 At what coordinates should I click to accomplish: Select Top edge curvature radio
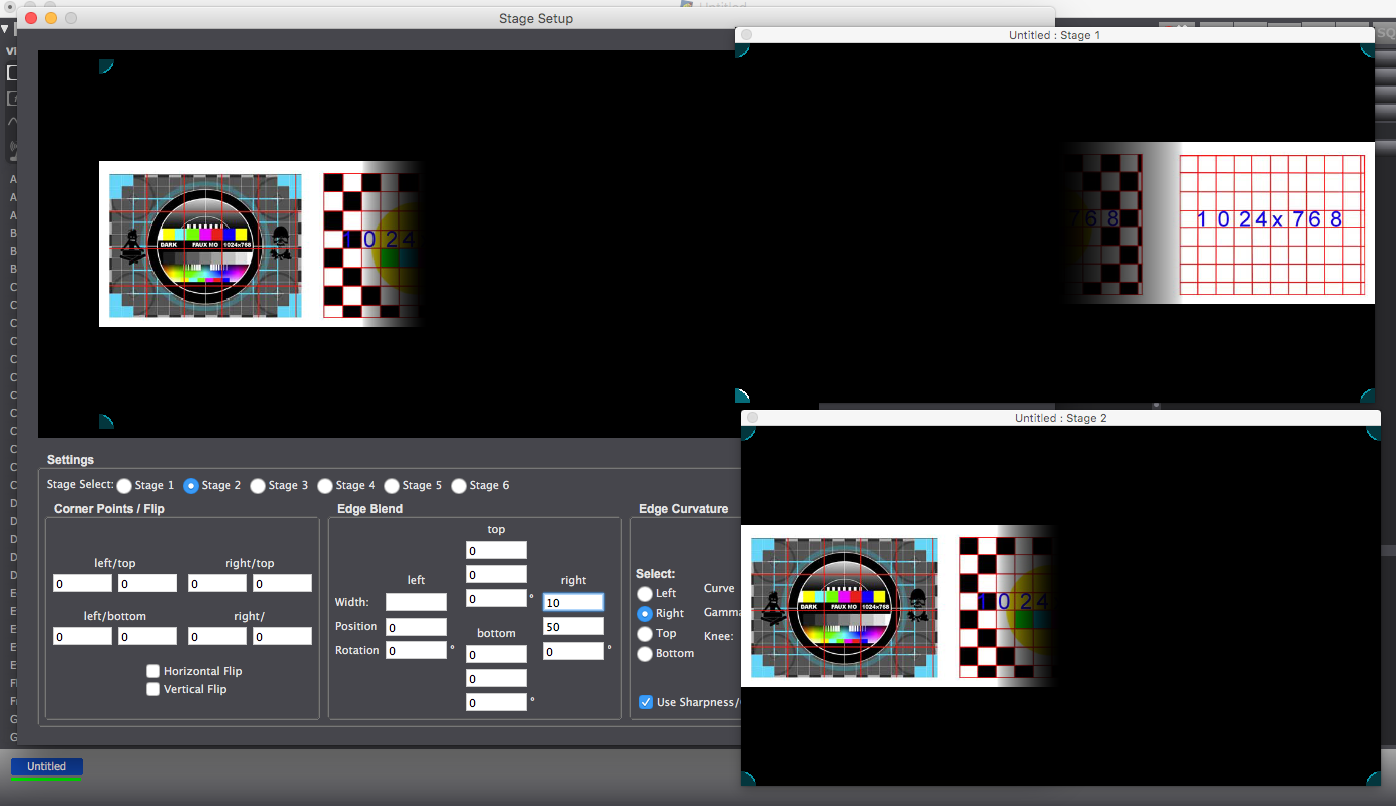click(645, 633)
